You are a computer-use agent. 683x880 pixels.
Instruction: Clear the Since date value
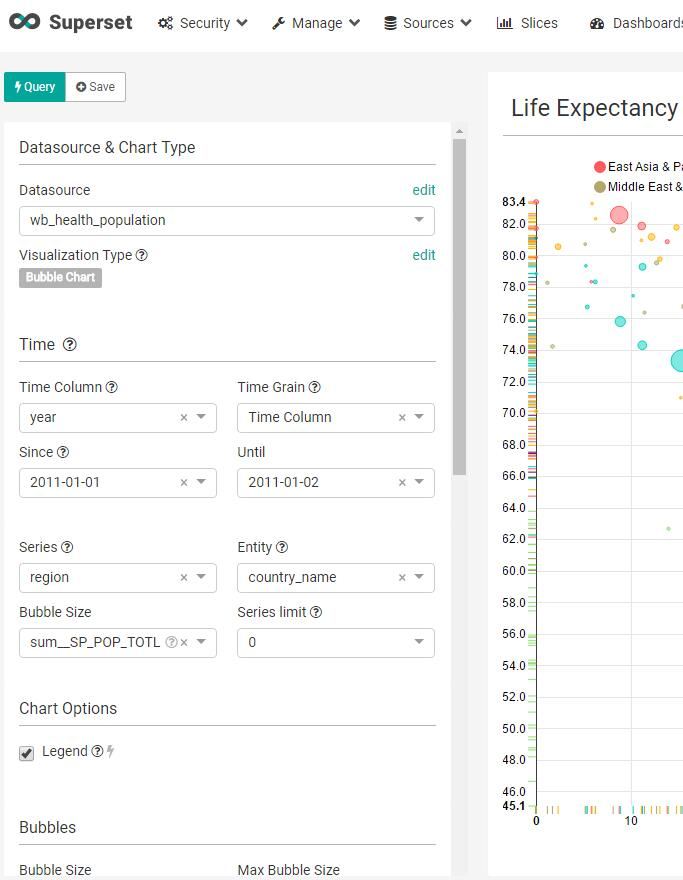tap(184, 482)
